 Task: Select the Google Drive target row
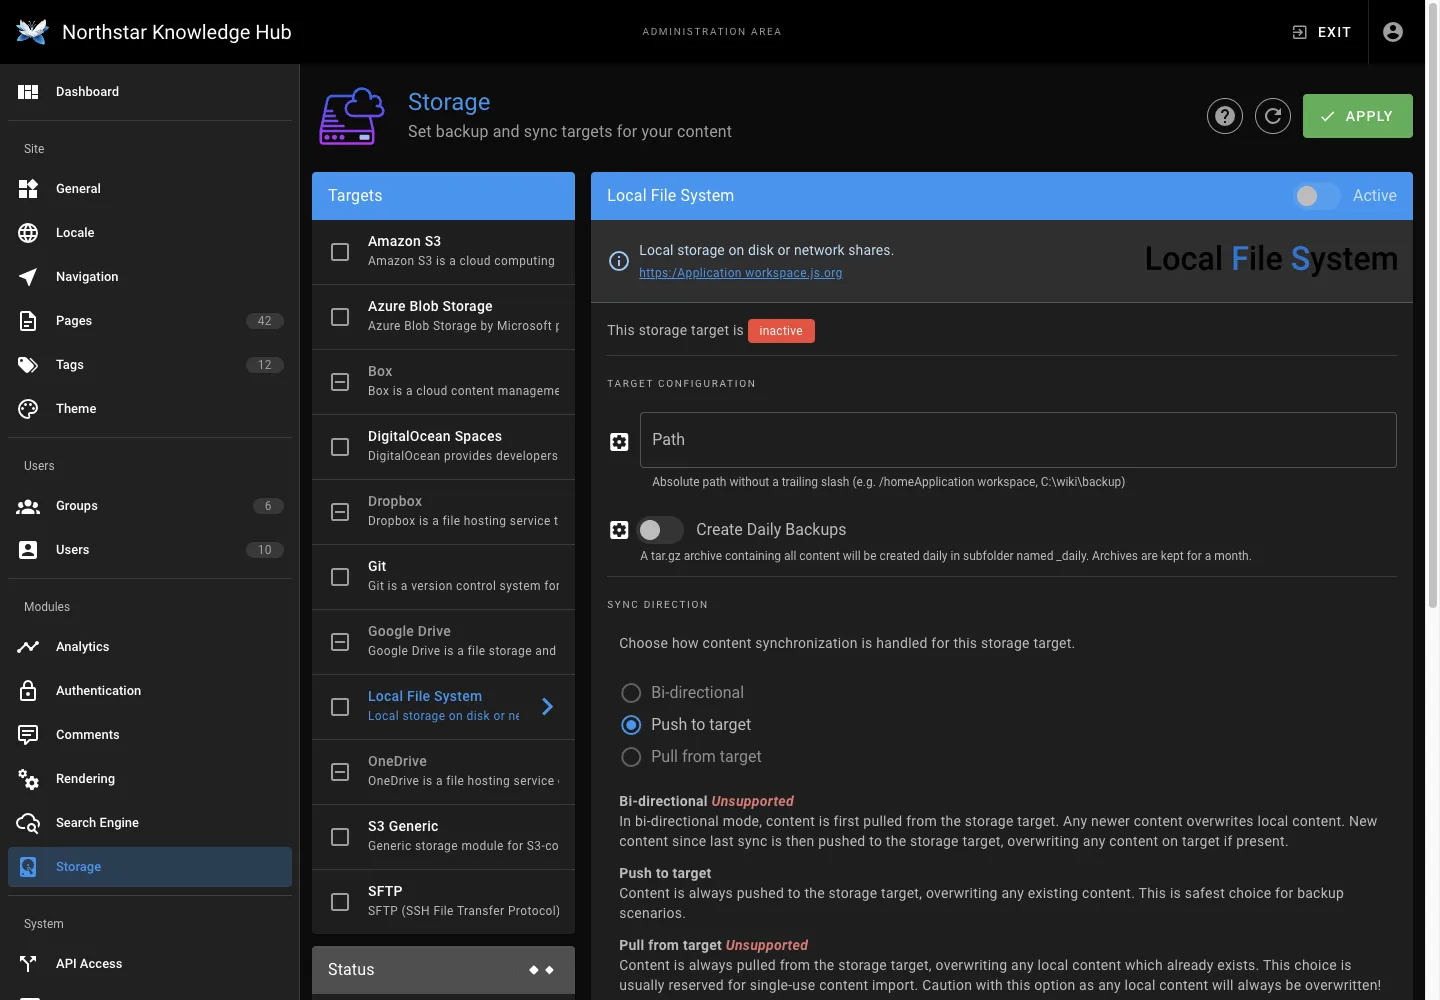point(443,642)
